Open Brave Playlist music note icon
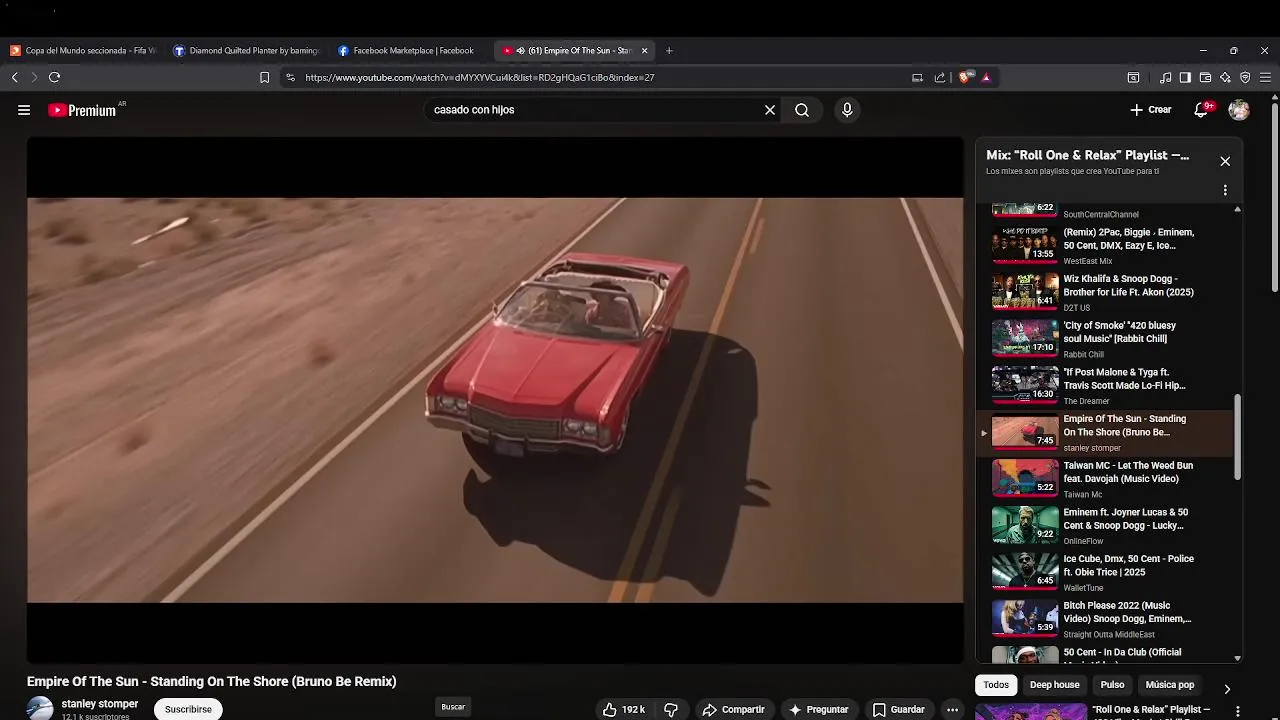Viewport: 1280px width, 720px height. [x=1166, y=77]
